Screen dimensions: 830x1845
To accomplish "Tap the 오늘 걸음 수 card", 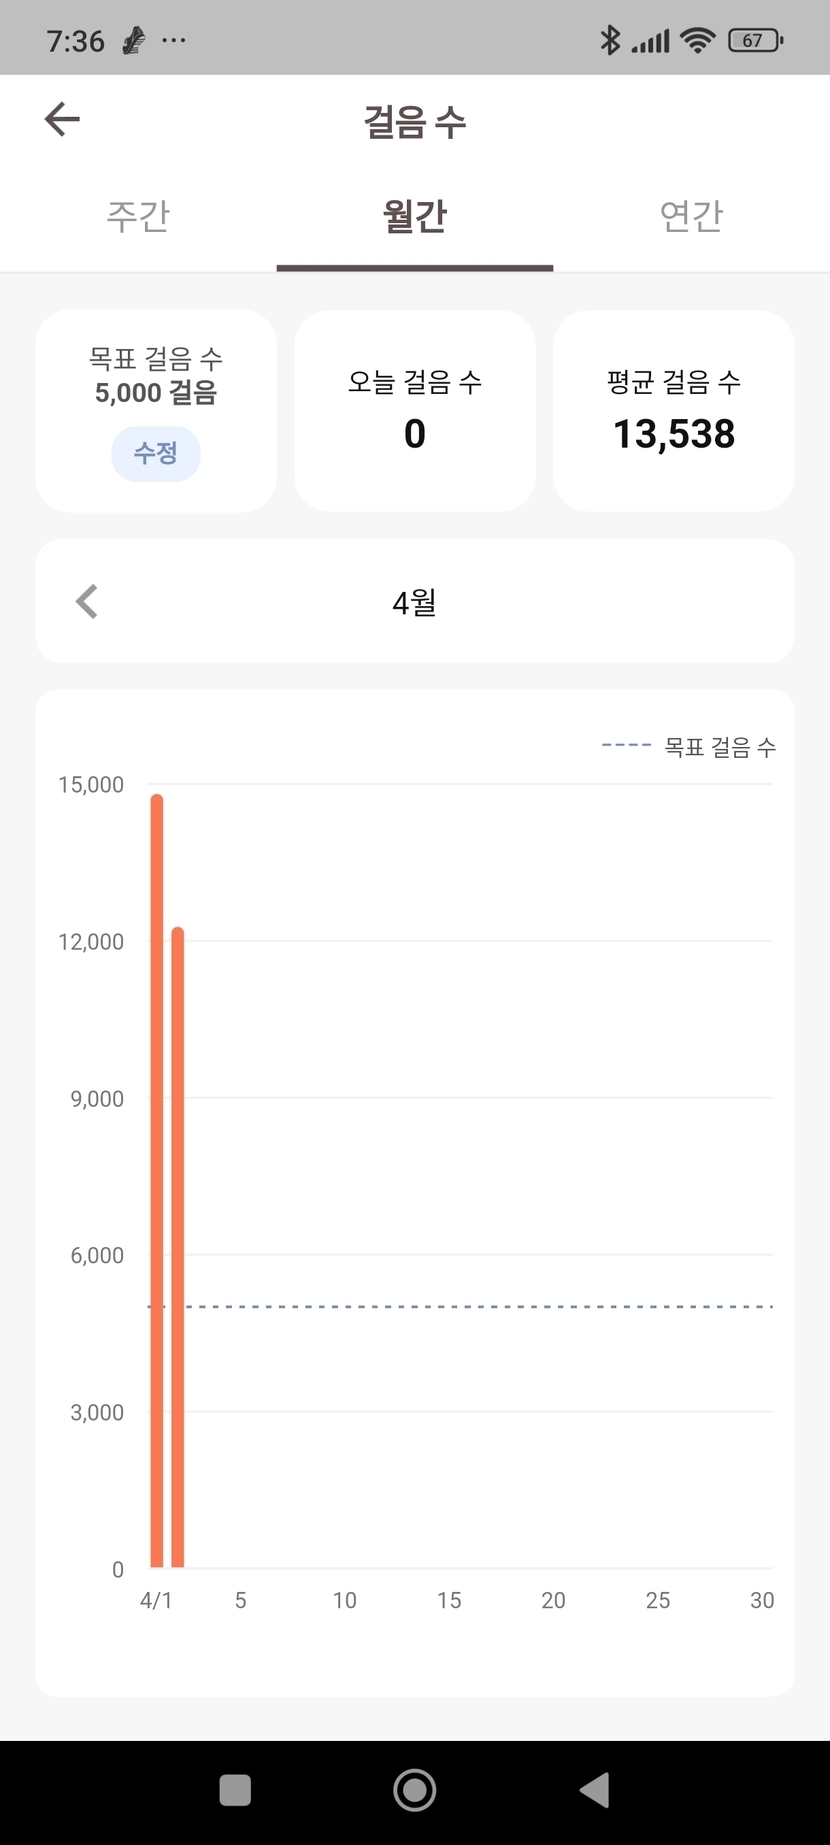I will [x=415, y=411].
